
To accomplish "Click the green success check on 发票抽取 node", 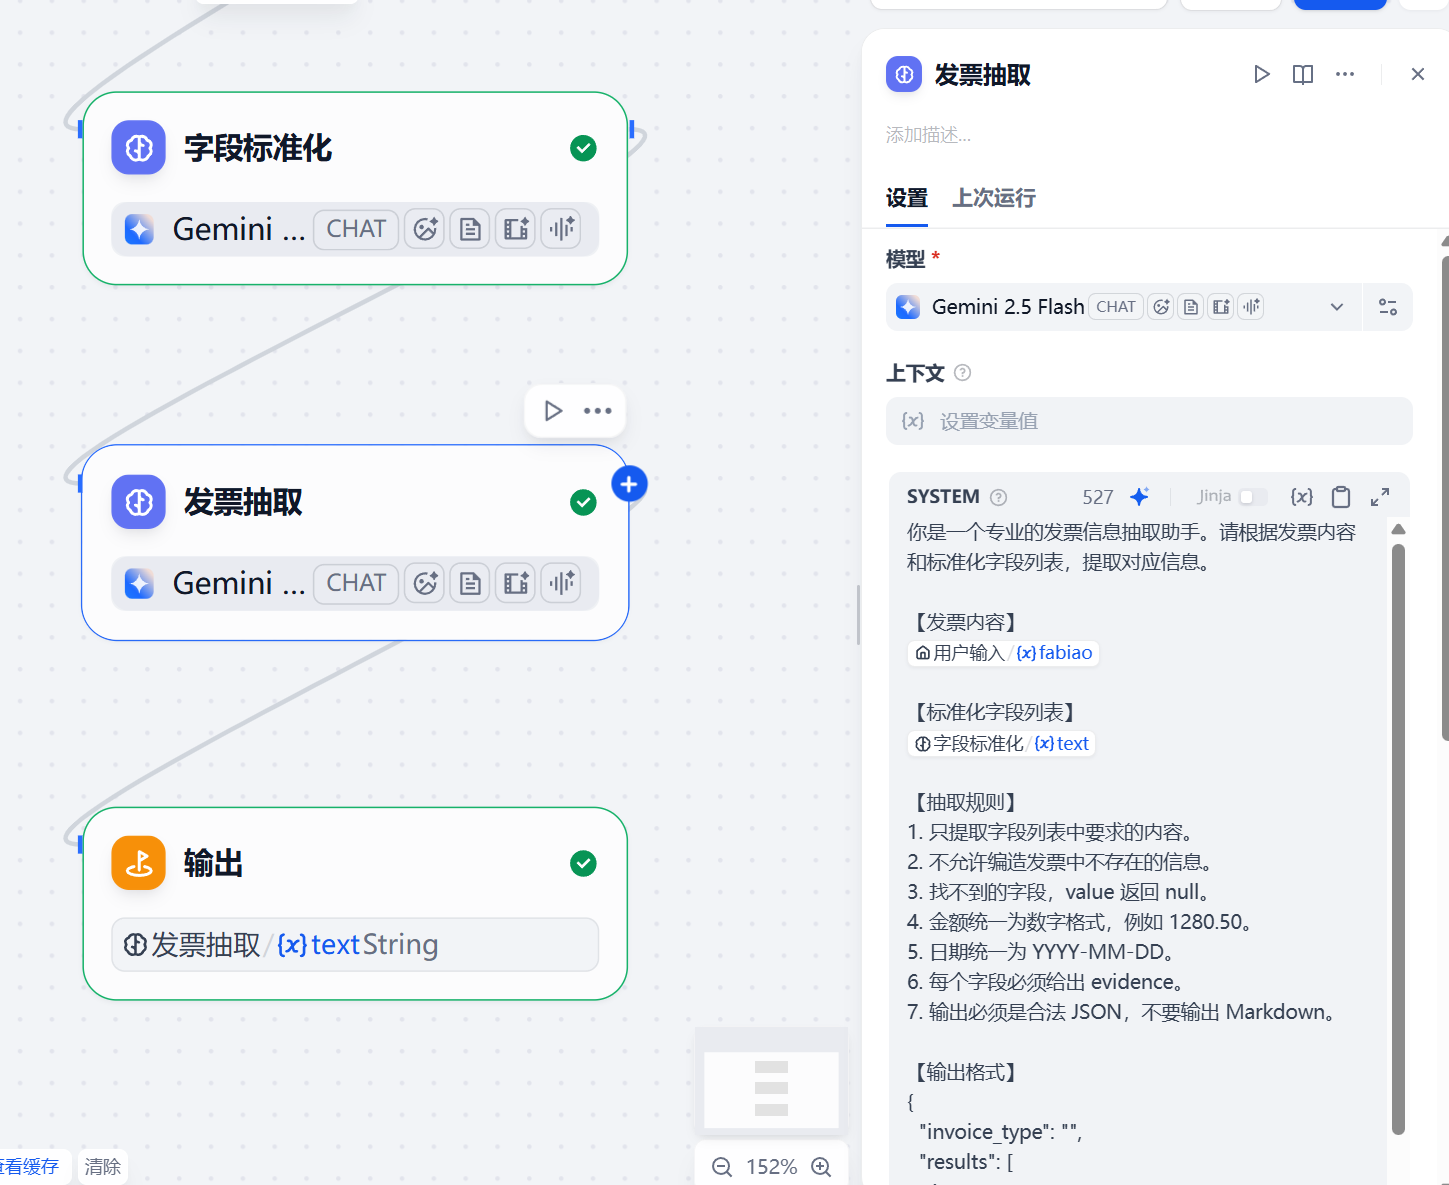I will pos(583,502).
